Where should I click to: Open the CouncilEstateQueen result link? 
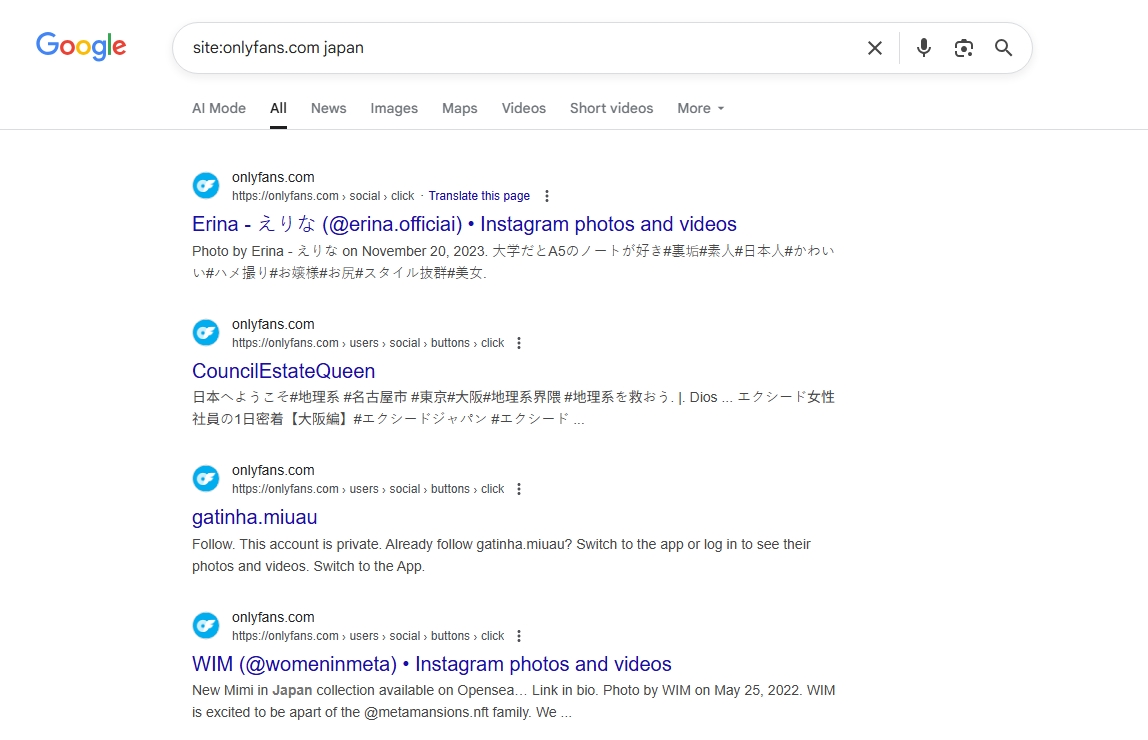283,371
